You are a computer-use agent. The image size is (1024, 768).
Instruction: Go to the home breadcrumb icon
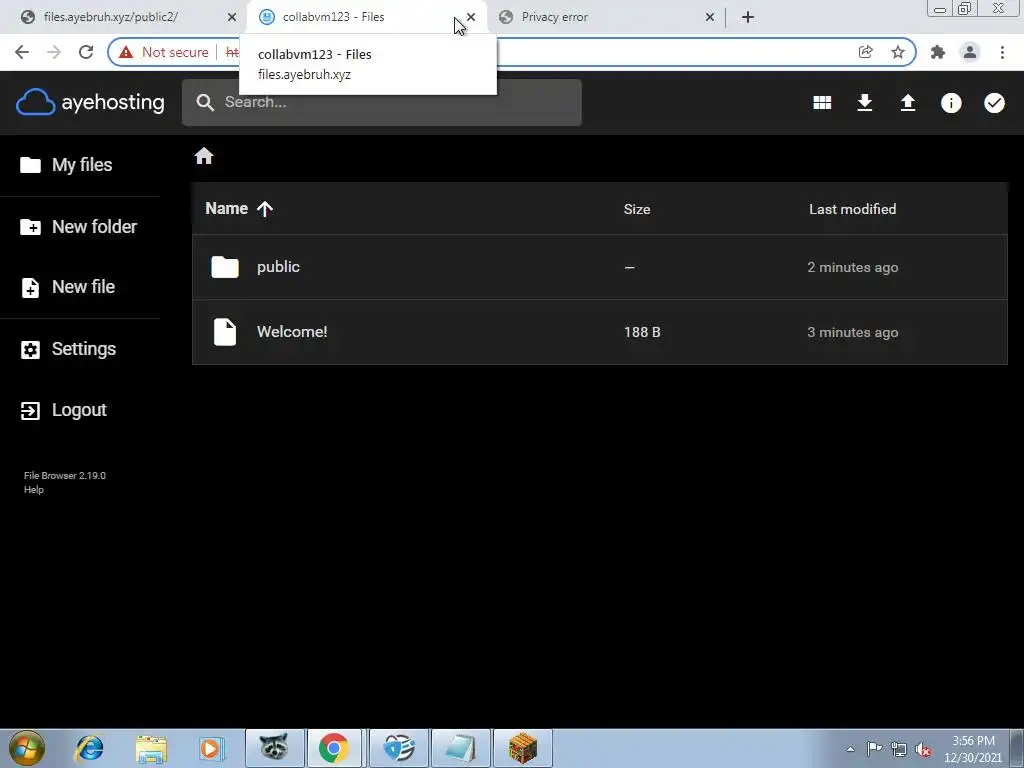(x=204, y=156)
